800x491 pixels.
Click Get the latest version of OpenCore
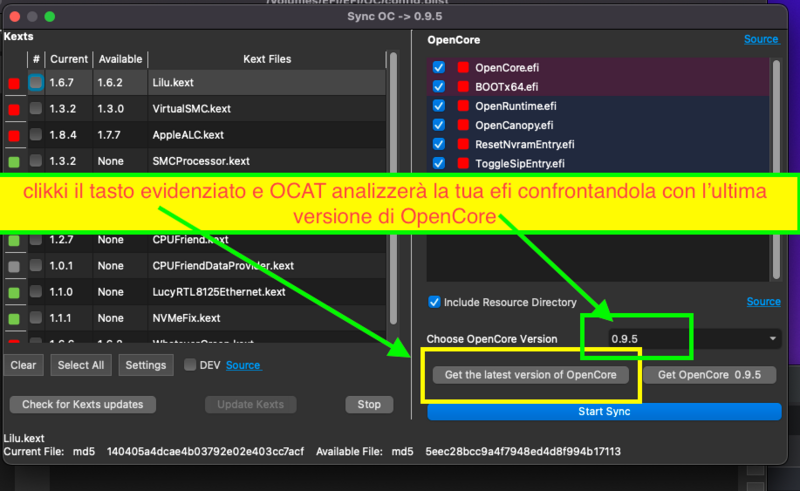point(531,375)
